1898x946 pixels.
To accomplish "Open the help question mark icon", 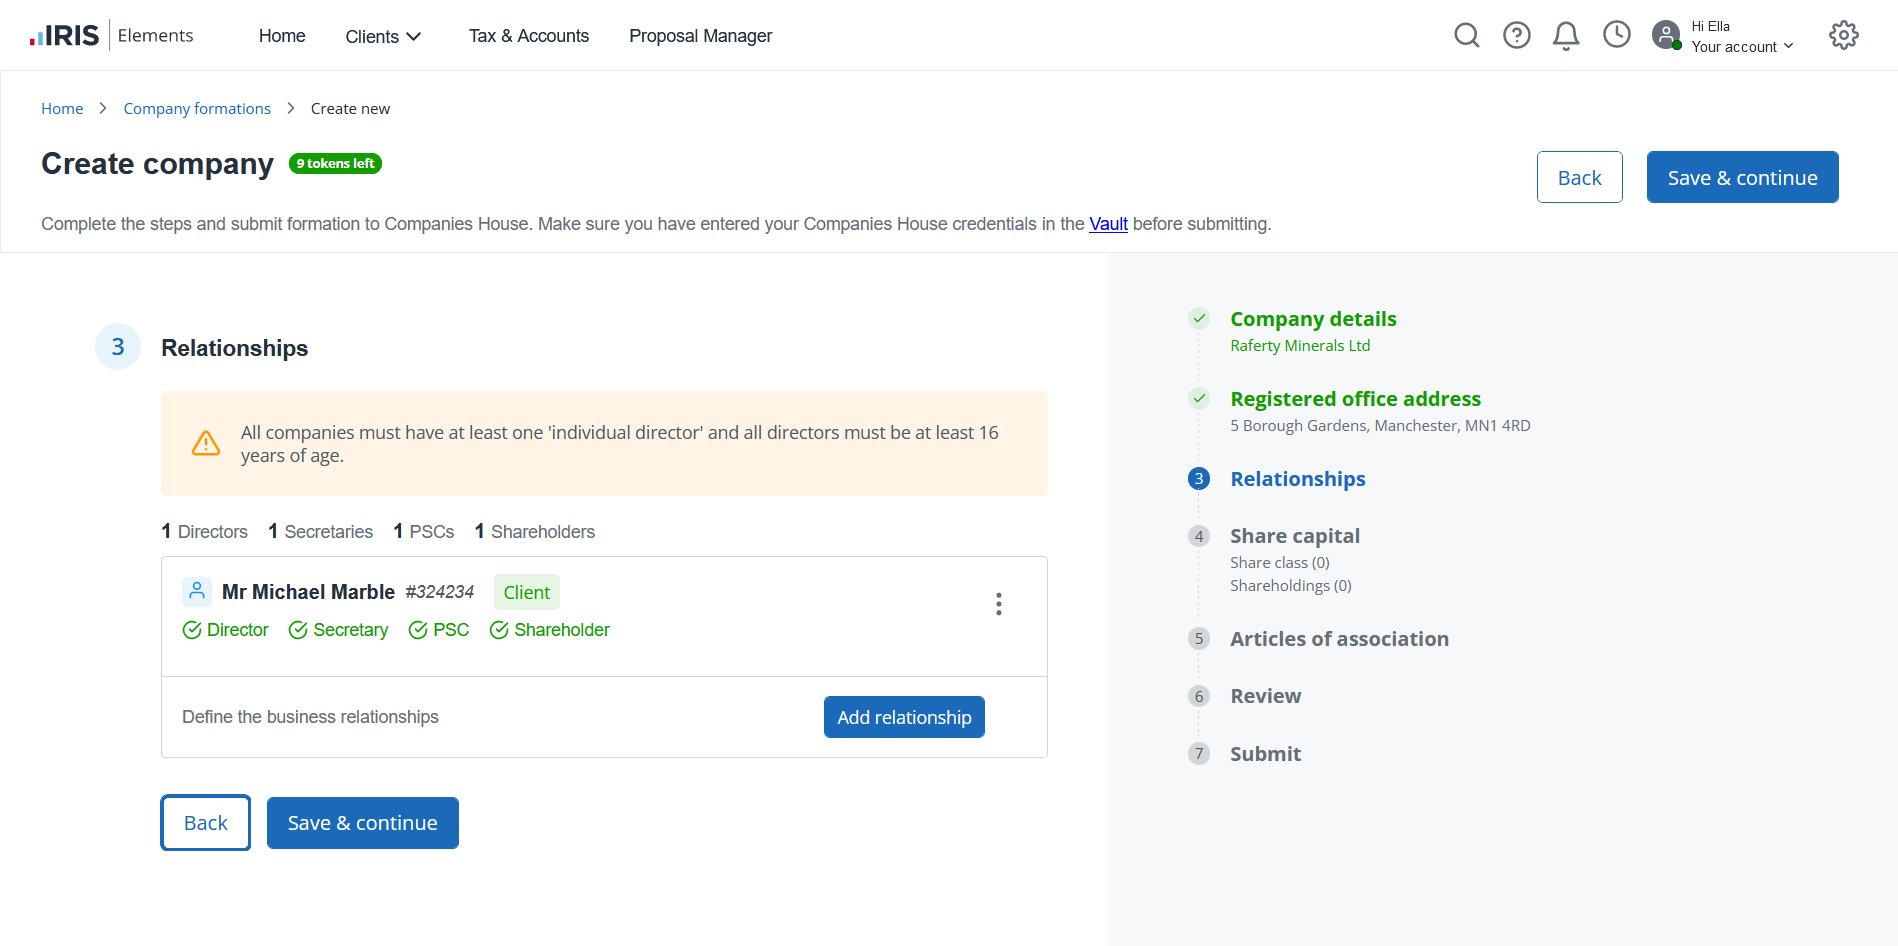I will (x=1516, y=36).
